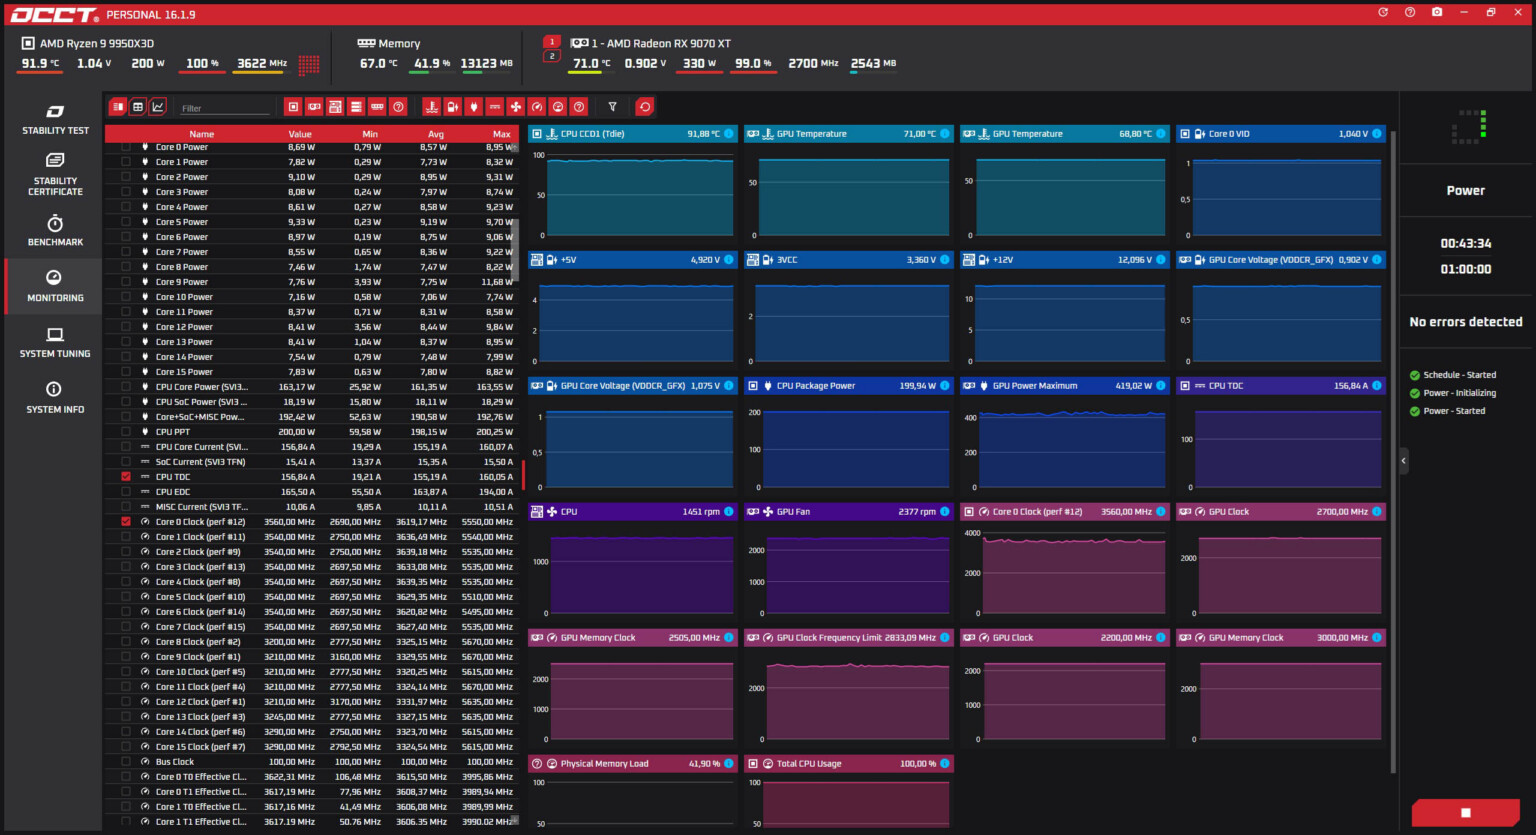This screenshot has width=1536, height=835.
Task: Toggle the temperature sensors filter icon
Action: [x=432, y=107]
